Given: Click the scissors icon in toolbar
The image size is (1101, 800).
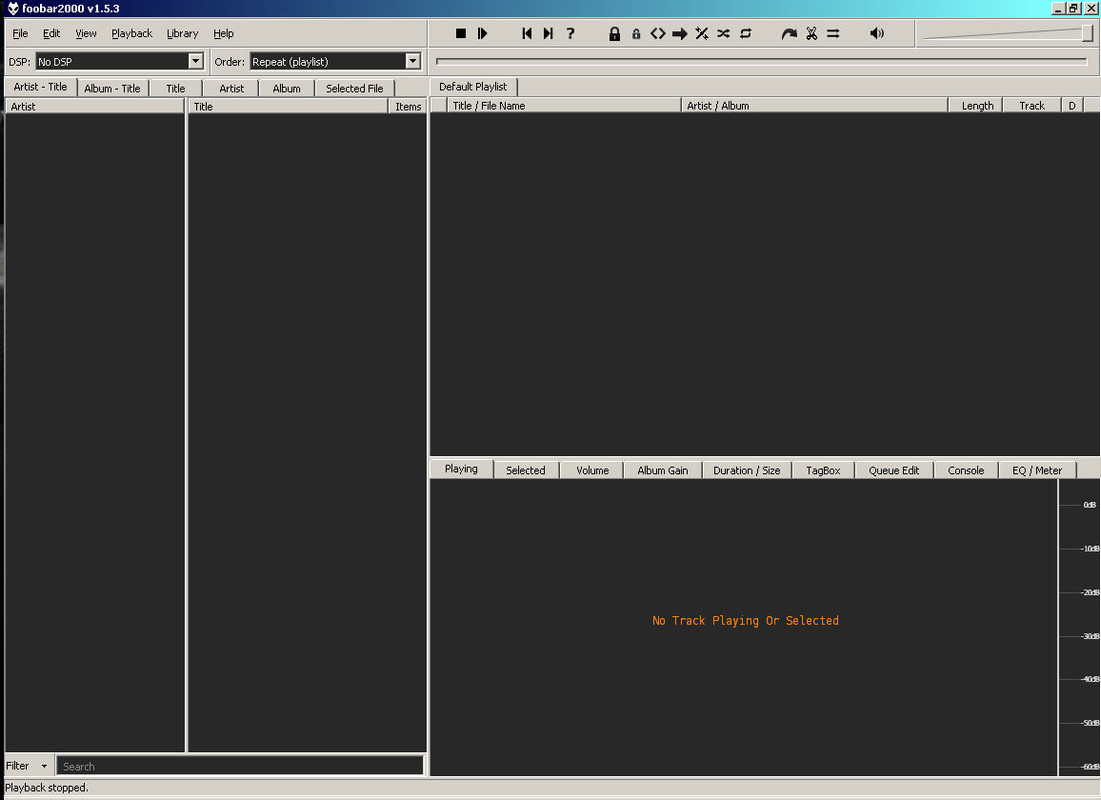Looking at the screenshot, I should 812,33.
